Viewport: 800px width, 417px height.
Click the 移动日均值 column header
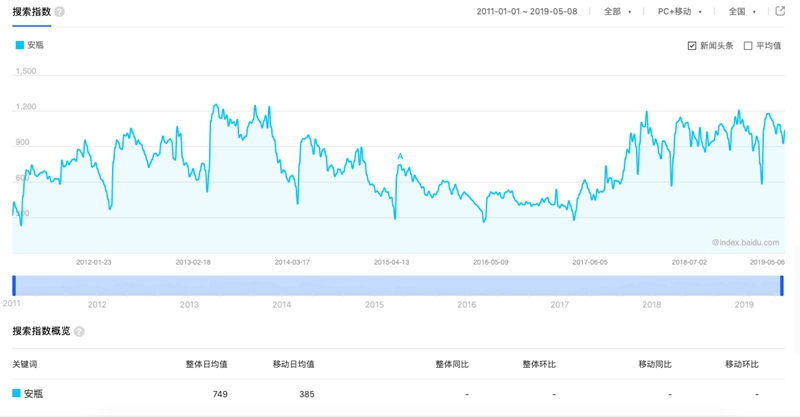pyautogui.click(x=293, y=364)
